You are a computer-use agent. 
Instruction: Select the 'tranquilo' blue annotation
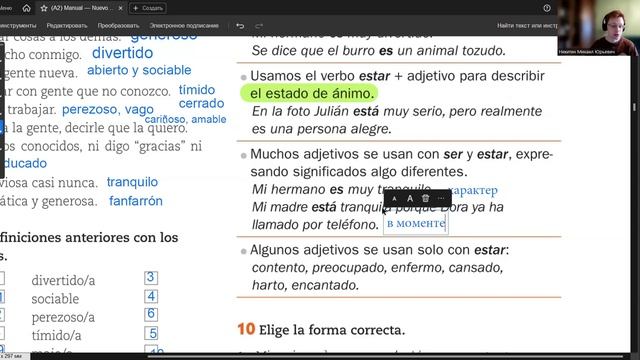click(132, 182)
